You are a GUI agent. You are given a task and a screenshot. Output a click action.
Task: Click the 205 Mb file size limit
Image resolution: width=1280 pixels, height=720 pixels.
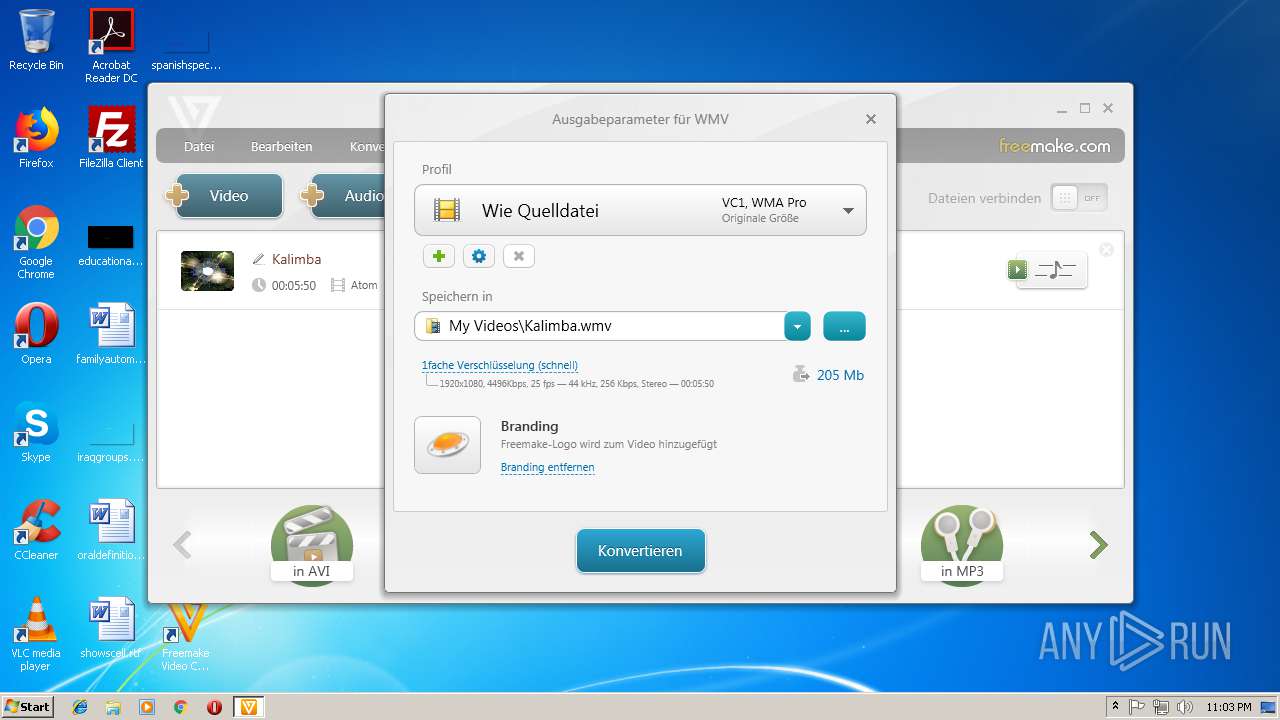(x=828, y=375)
